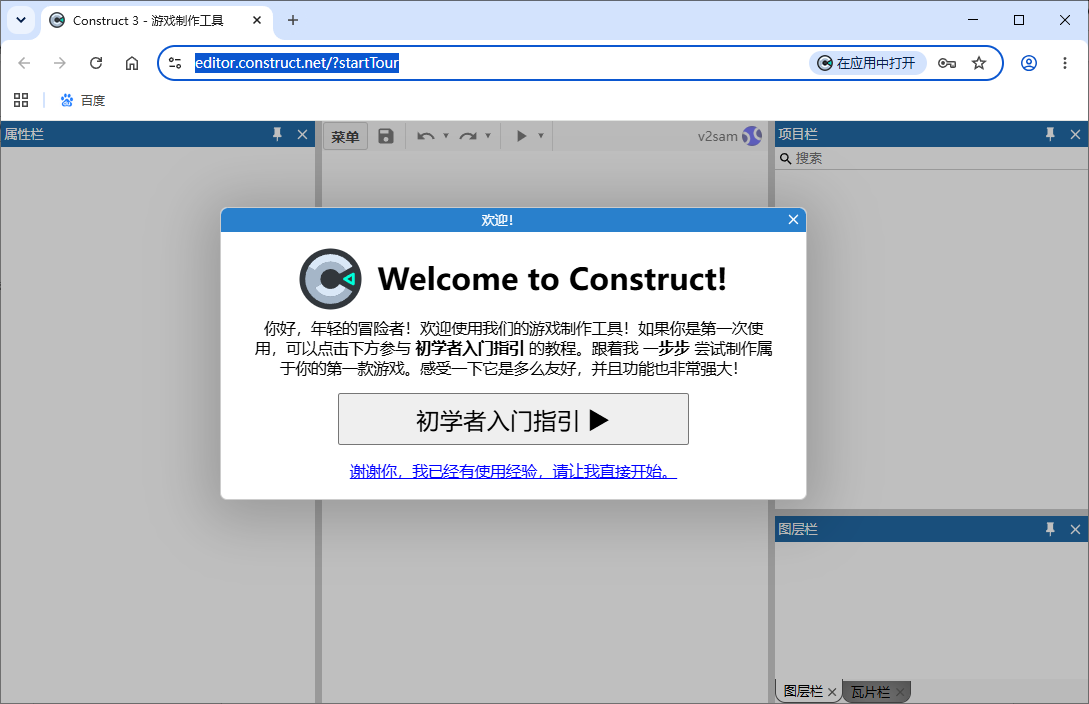Pin the 属性栏 panel

277,134
